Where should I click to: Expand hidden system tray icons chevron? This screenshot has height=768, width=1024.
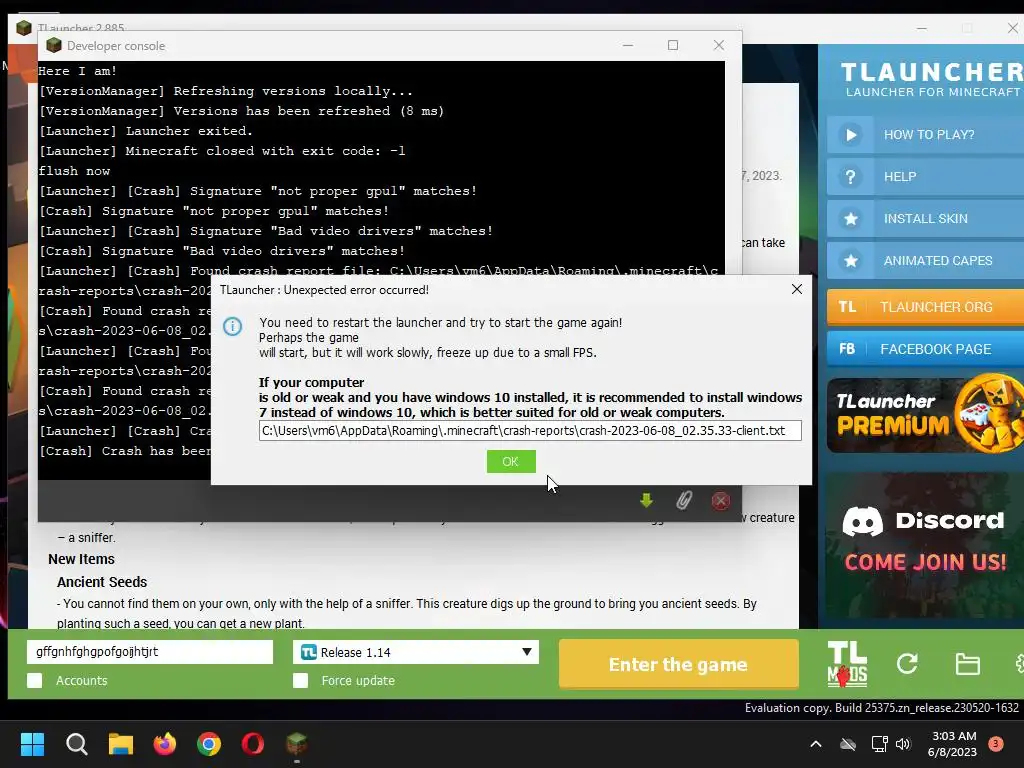click(x=816, y=744)
